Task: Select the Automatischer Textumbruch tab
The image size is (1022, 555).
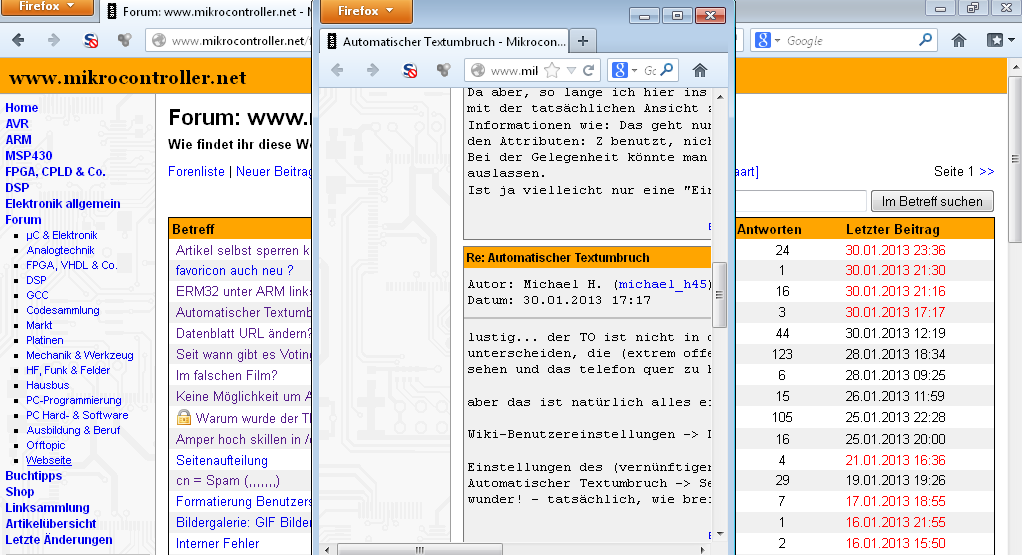Action: click(445, 41)
